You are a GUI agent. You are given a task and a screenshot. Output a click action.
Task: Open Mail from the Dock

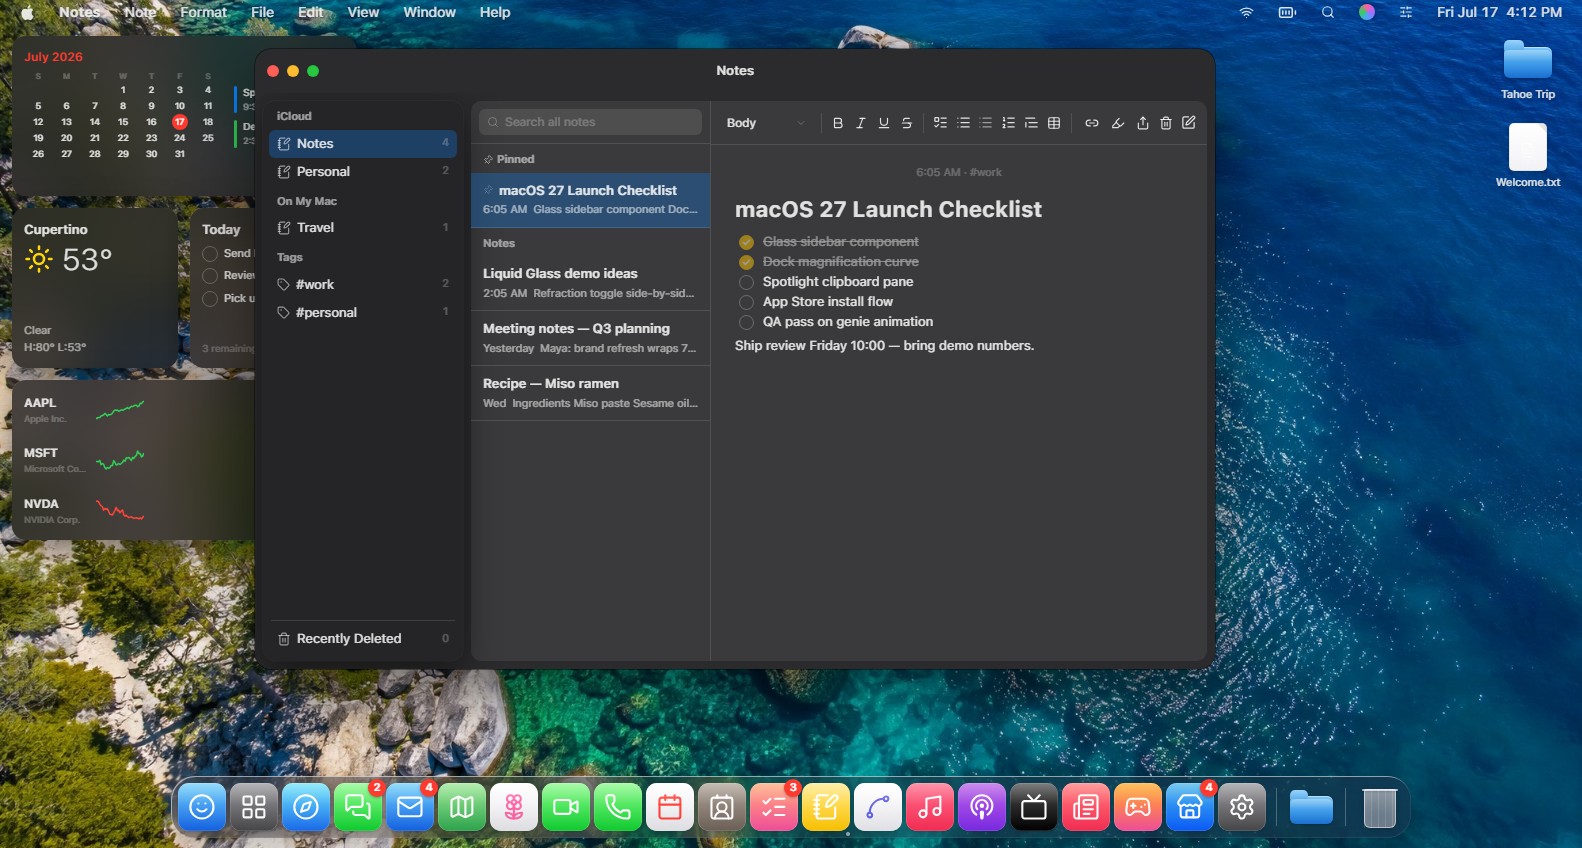[x=410, y=807]
